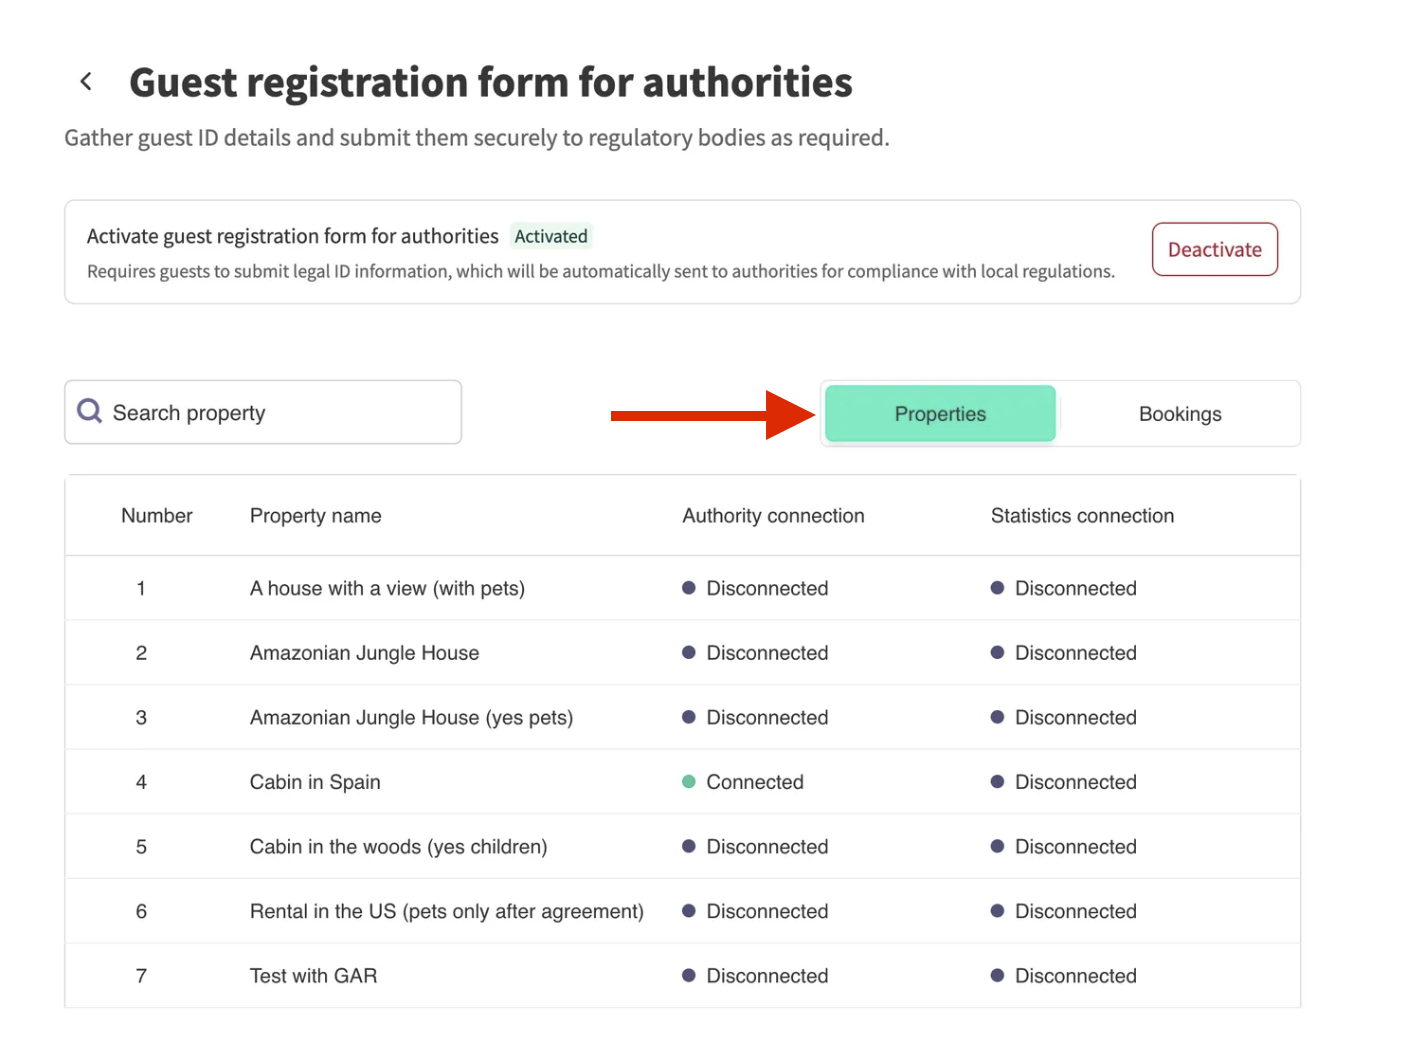Click the Property name column header
The width and height of the screenshot is (1402, 1054).
(x=315, y=516)
